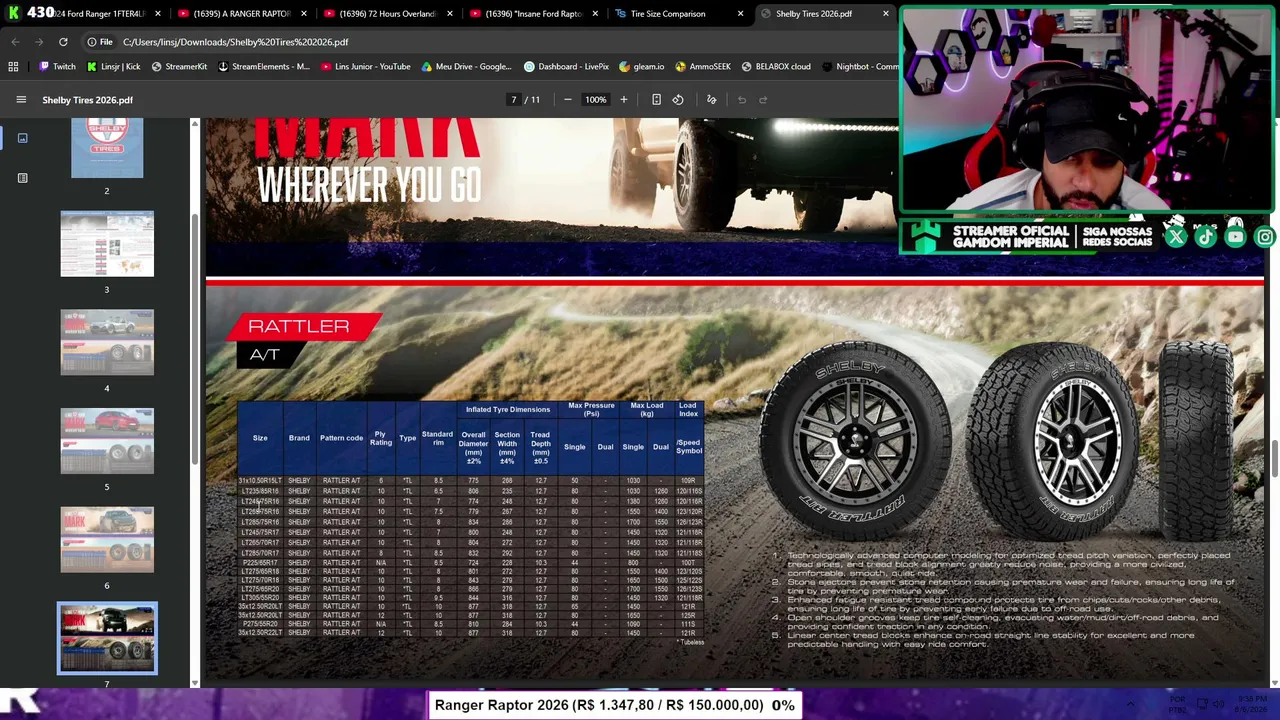Open the BELABOX cloud bookmark

pos(776,67)
